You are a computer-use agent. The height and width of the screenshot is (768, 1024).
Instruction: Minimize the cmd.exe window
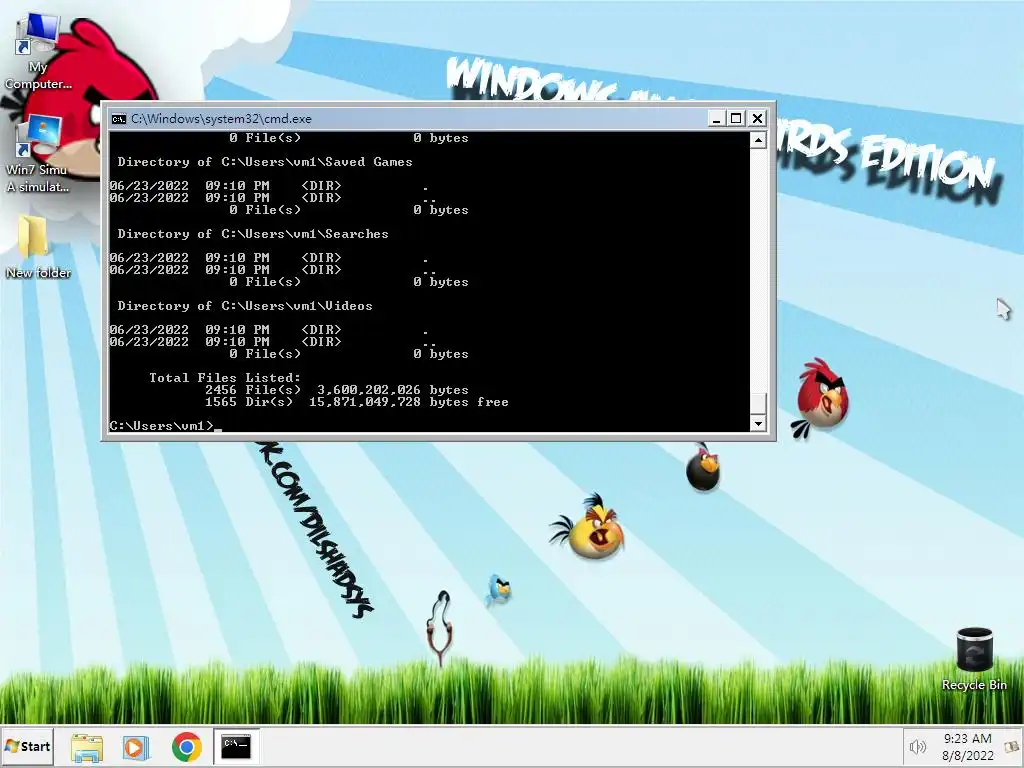pos(716,118)
